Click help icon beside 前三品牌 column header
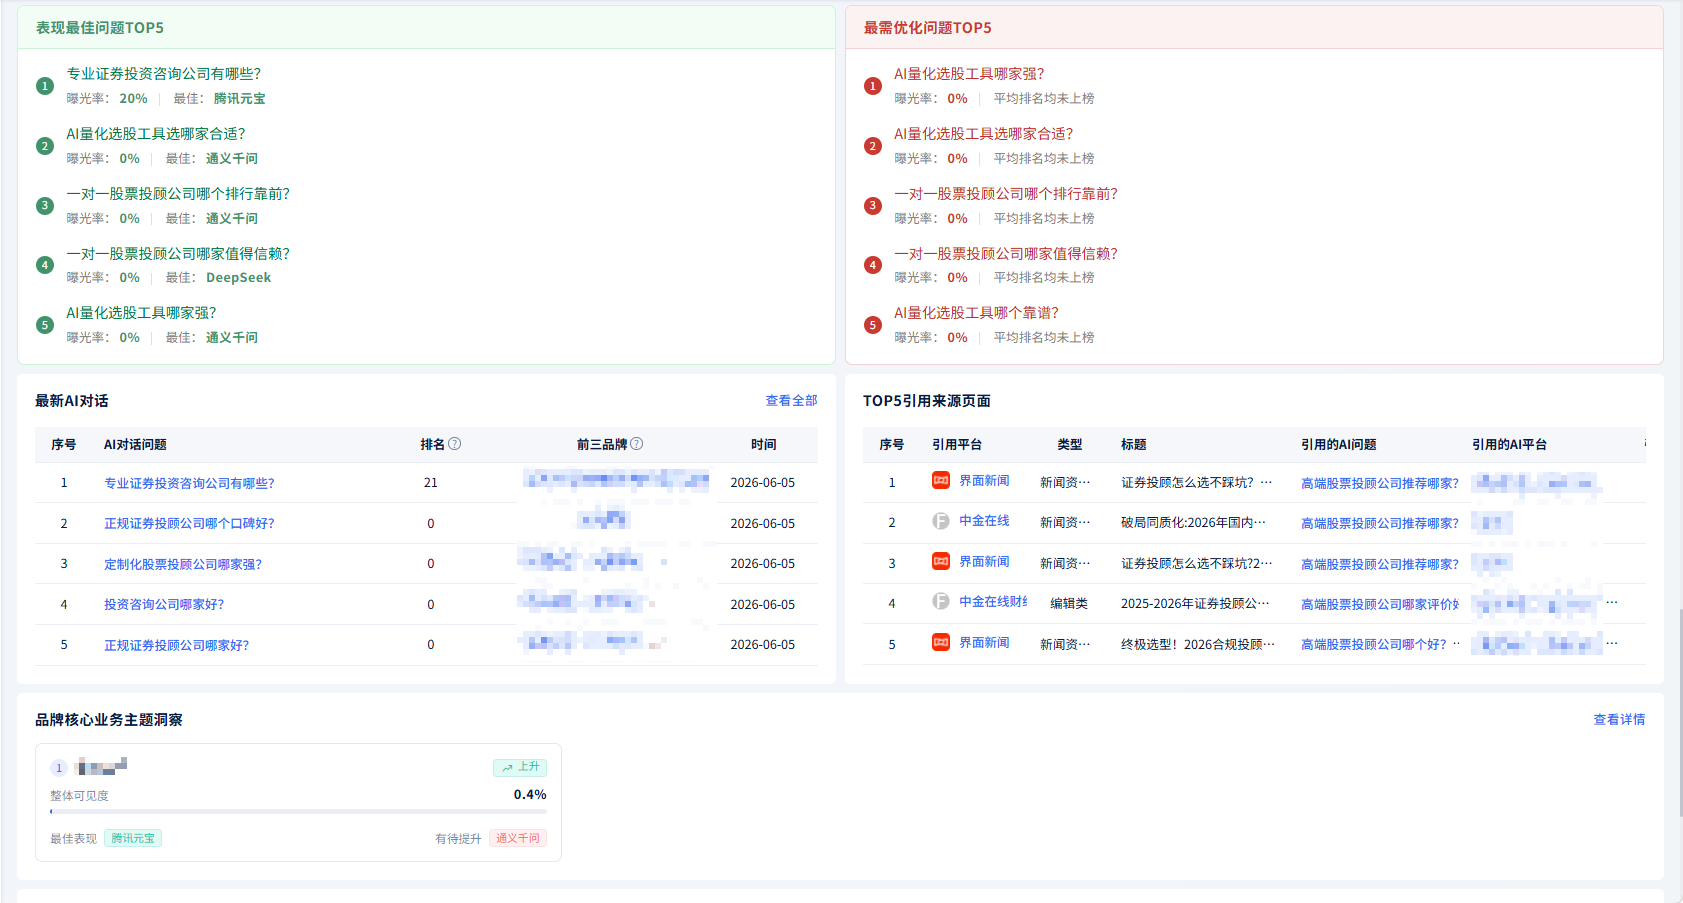The image size is (1683, 903). [x=637, y=444]
